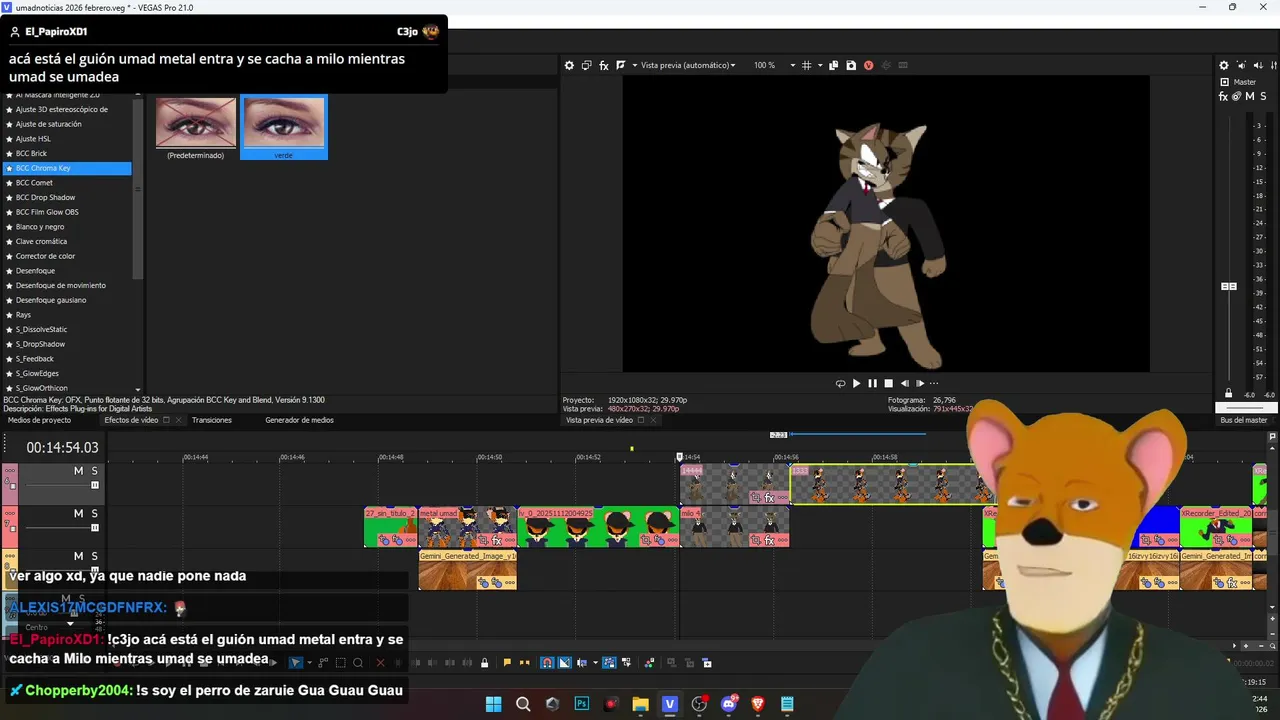The image size is (1280, 720).
Task: Open the Vista previa (automático) quality dropdown
Action: click(x=688, y=65)
